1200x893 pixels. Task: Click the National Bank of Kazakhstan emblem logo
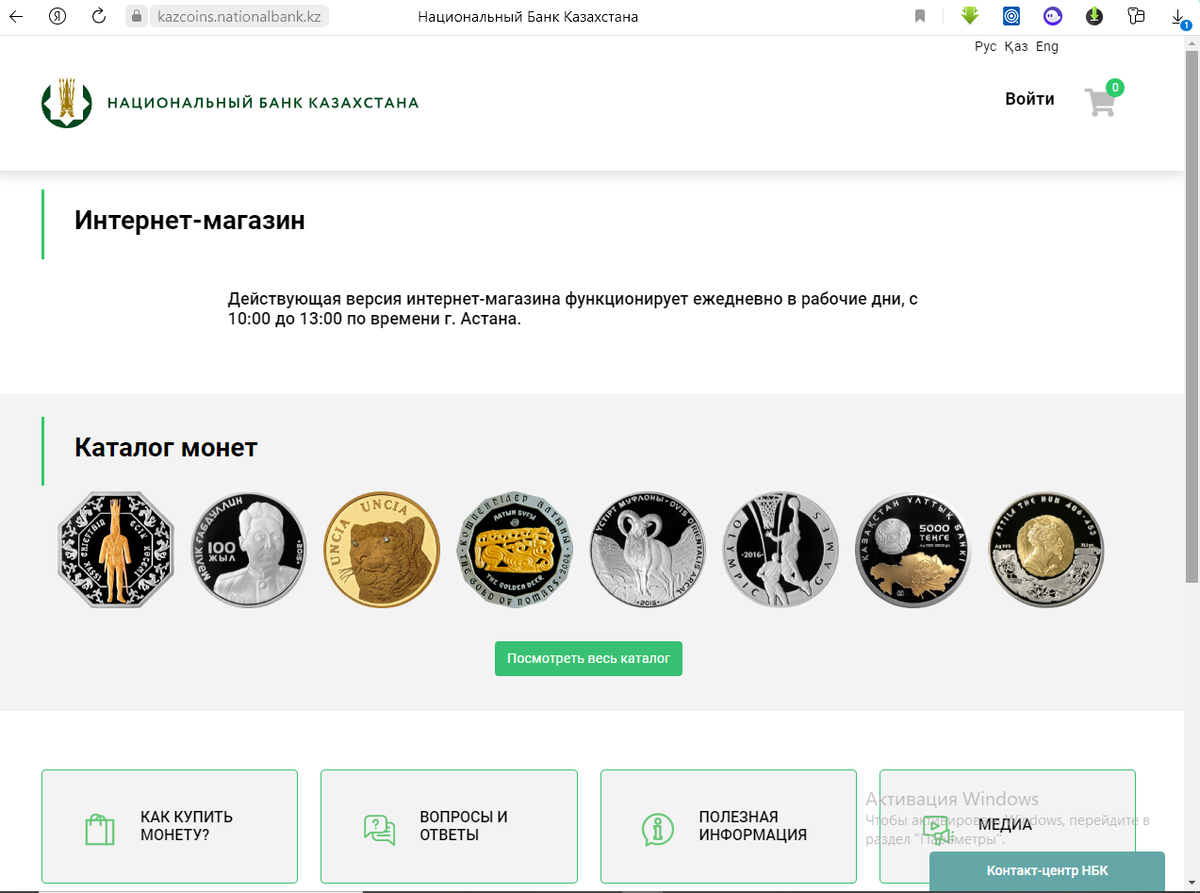(x=67, y=102)
